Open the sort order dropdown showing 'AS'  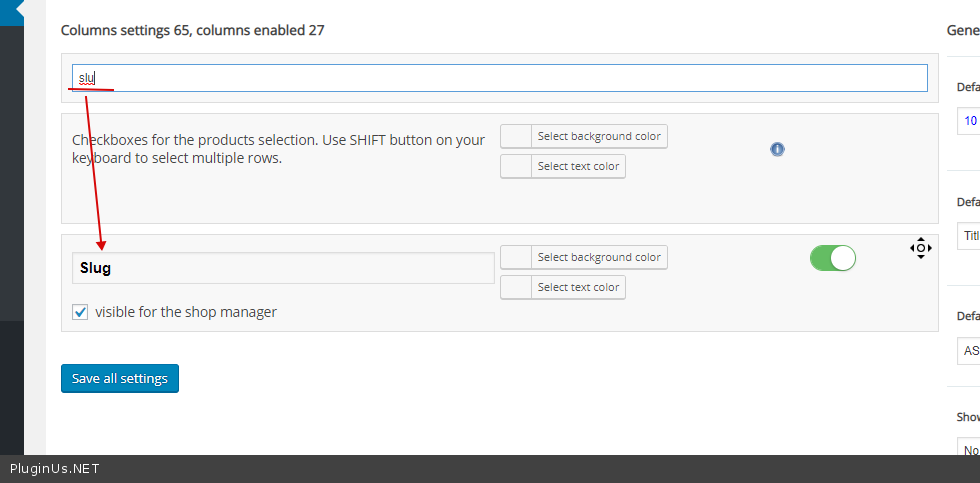[968, 351]
